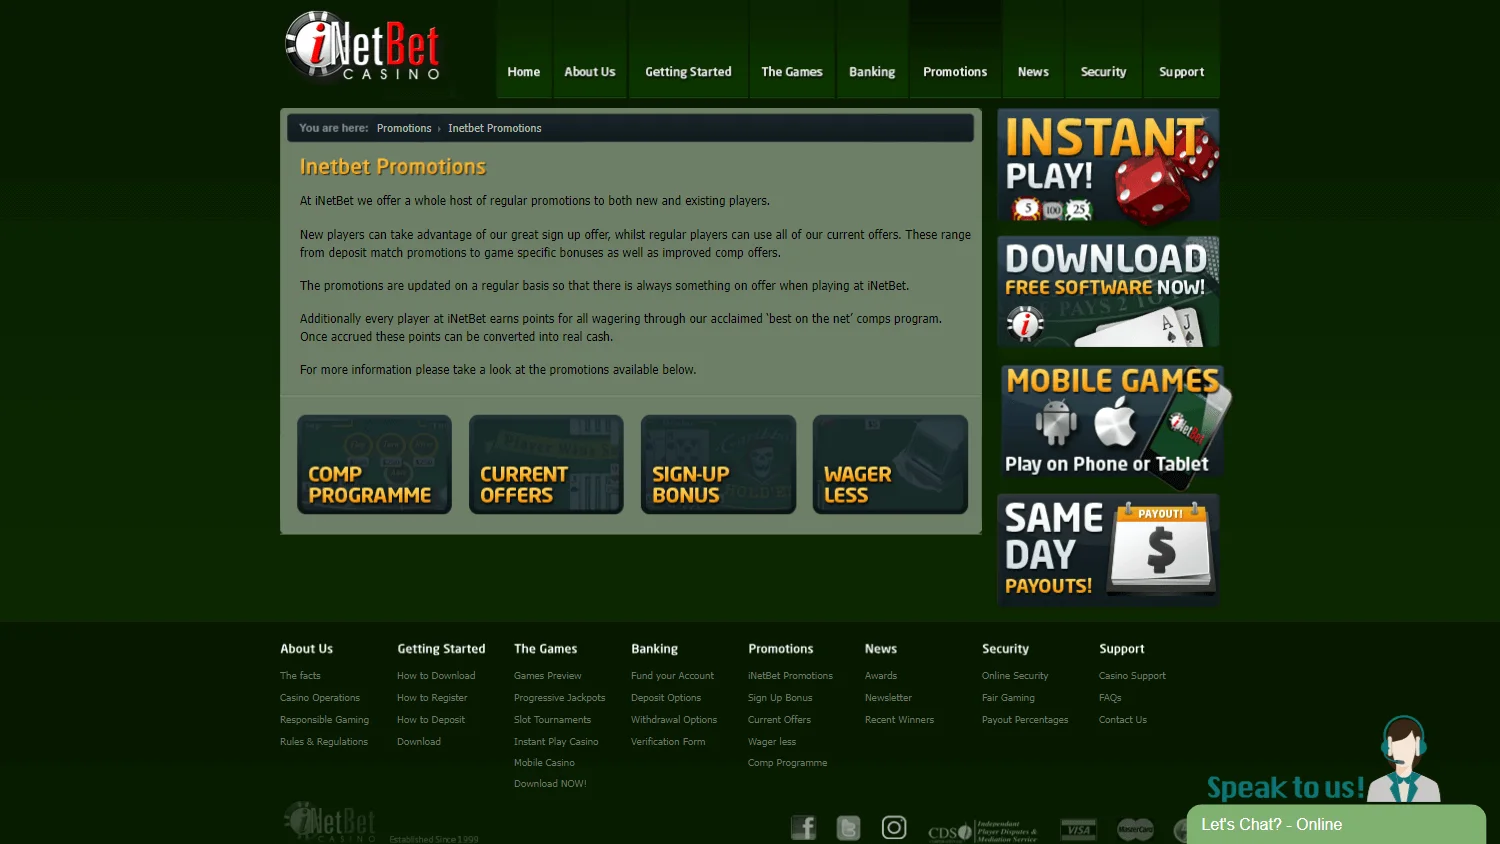Click Responsible Gaming footer link
The width and height of the screenshot is (1500, 844).
click(324, 720)
